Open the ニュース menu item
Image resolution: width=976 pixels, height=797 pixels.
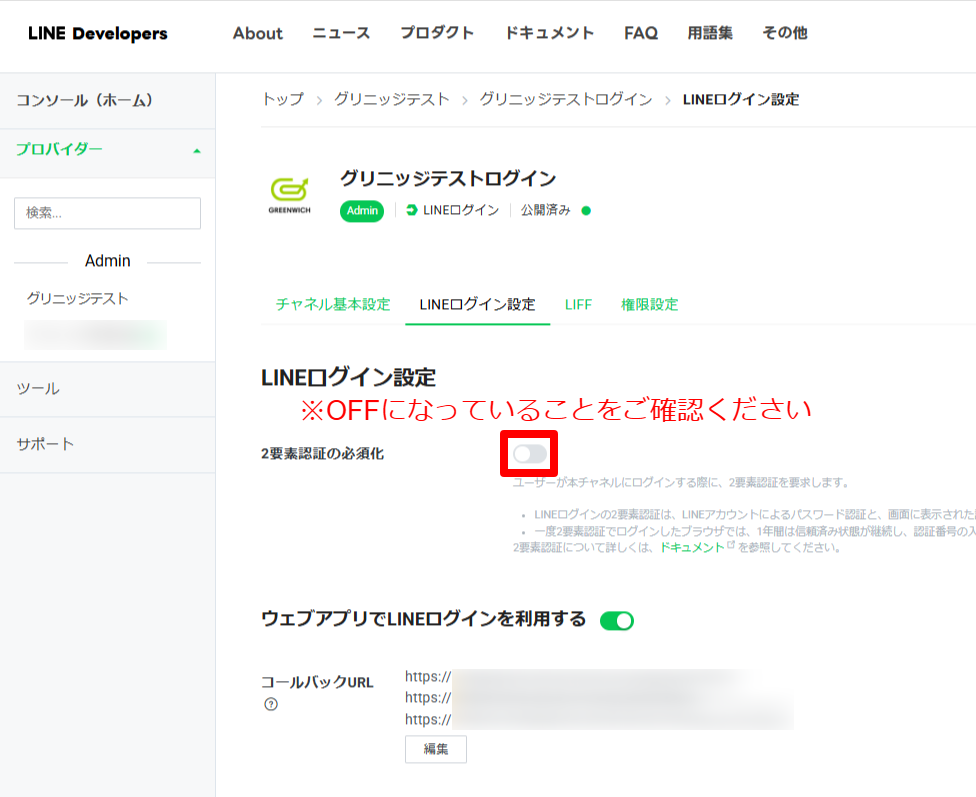tap(341, 33)
